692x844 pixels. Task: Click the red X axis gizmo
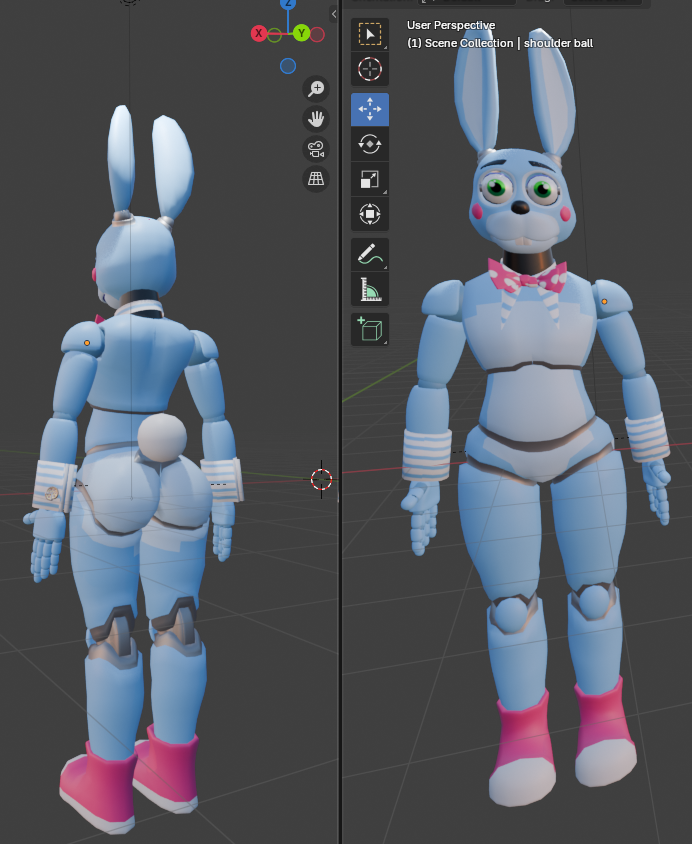click(259, 33)
